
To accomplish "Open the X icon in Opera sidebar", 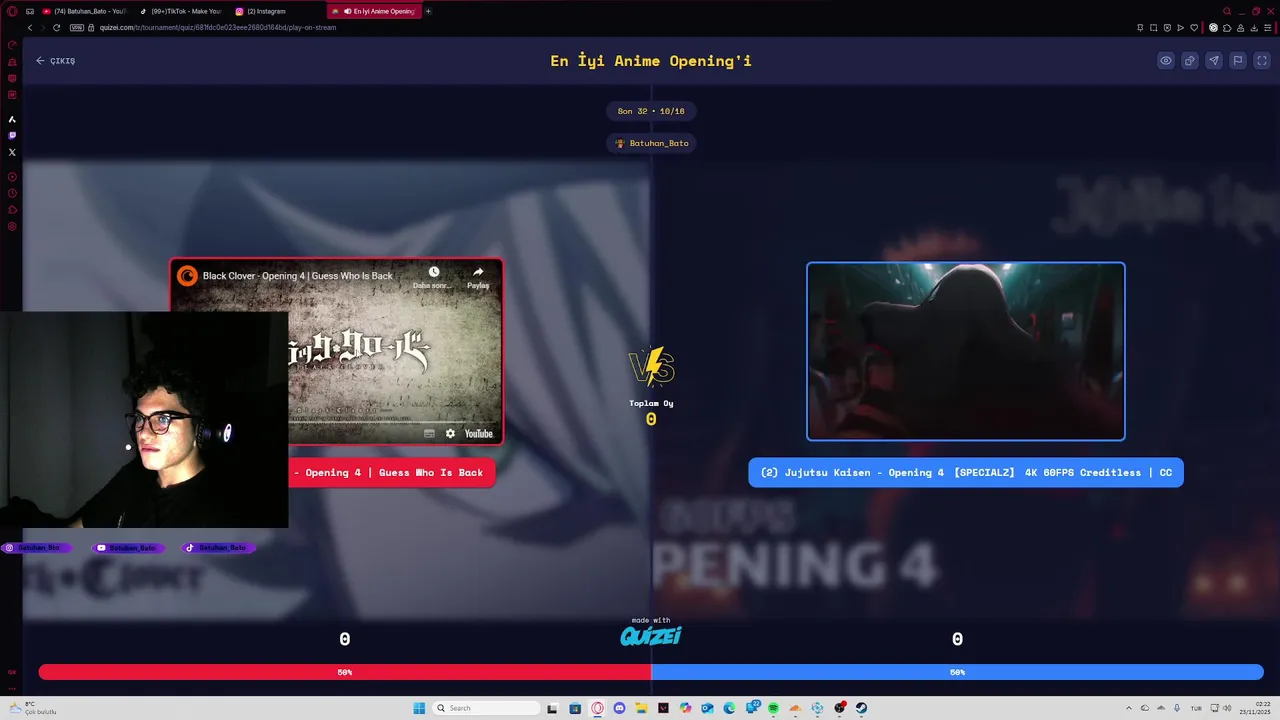I will point(12,153).
